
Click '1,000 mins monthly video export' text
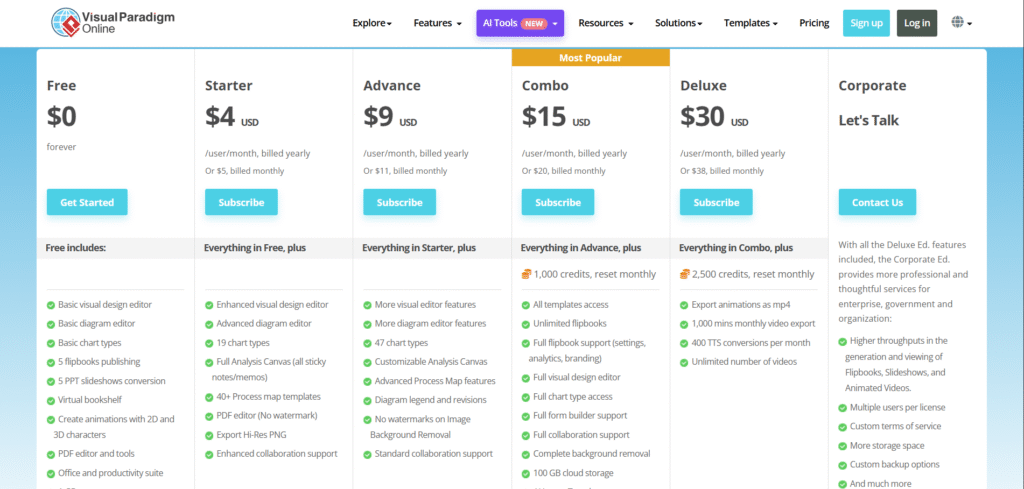(x=753, y=324)
